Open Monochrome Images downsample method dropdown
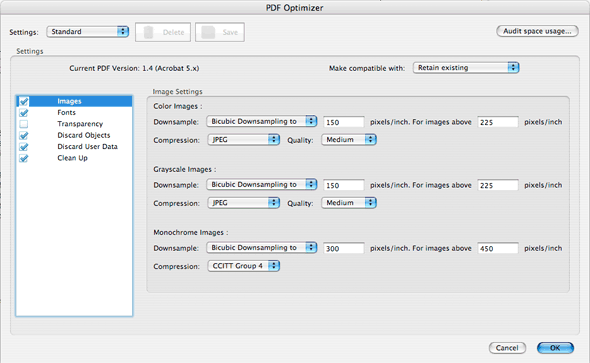Image resolution: width=590 pixels, height=363 pixels. coord(262,248)
